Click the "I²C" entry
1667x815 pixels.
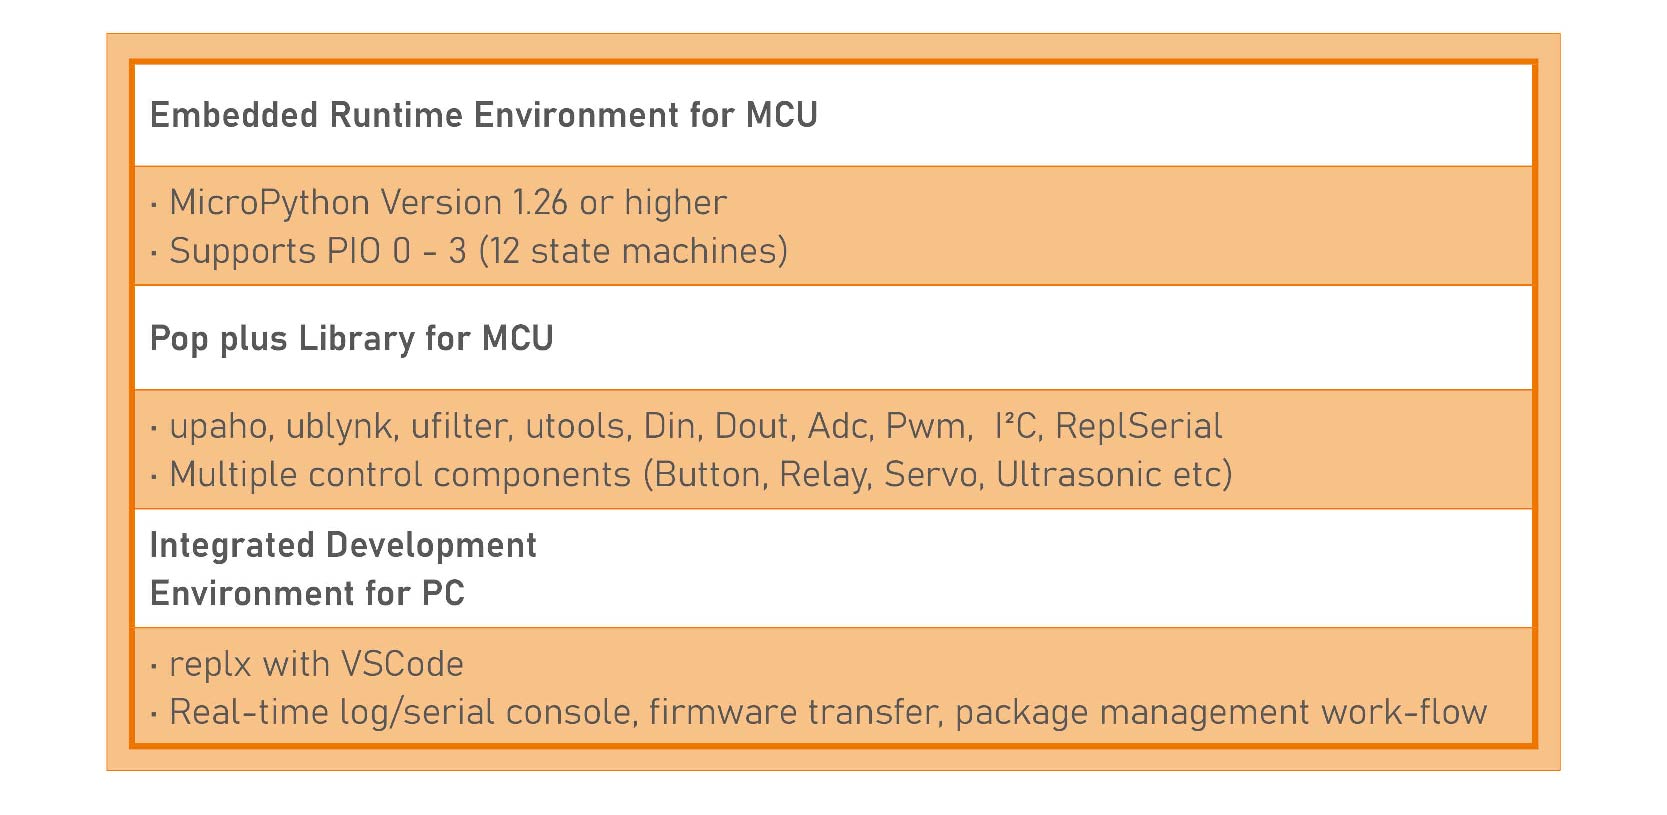click(x=1018, y=427)
